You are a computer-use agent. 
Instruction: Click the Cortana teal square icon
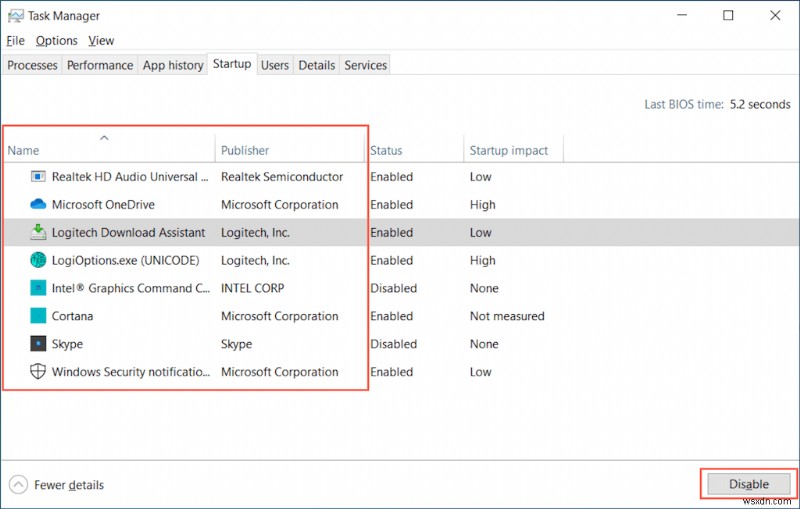[38, 316]
